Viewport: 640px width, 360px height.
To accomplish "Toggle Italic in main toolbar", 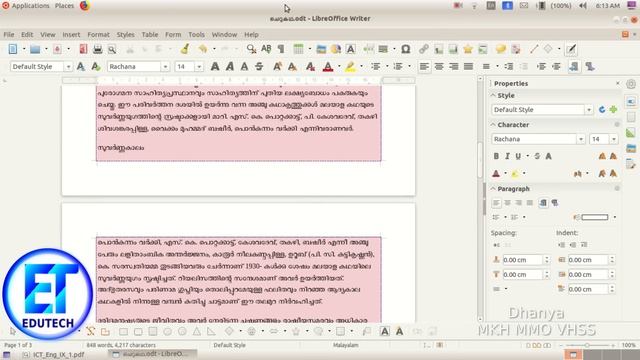I will click(230, 67).
